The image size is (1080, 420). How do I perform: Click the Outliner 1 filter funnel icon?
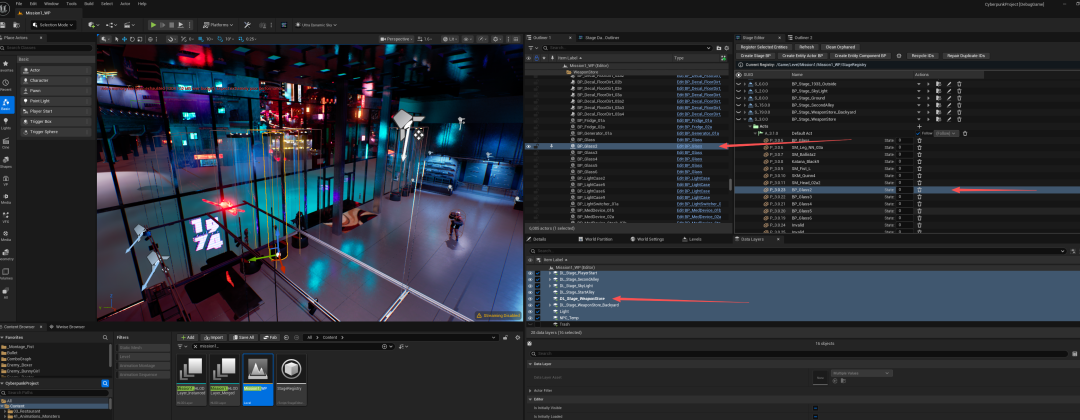click(x=532, y=48)
